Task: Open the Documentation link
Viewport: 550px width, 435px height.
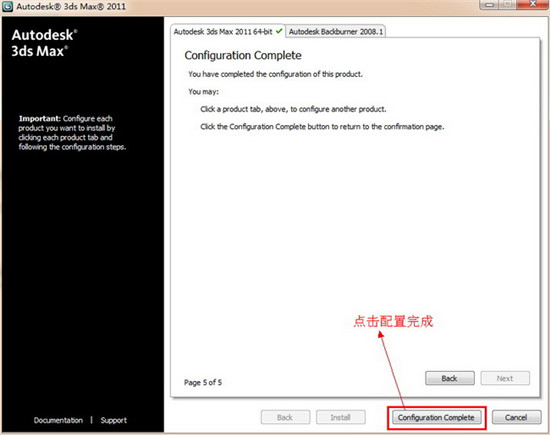Action: pyautogui.click(x=59, y=420)
